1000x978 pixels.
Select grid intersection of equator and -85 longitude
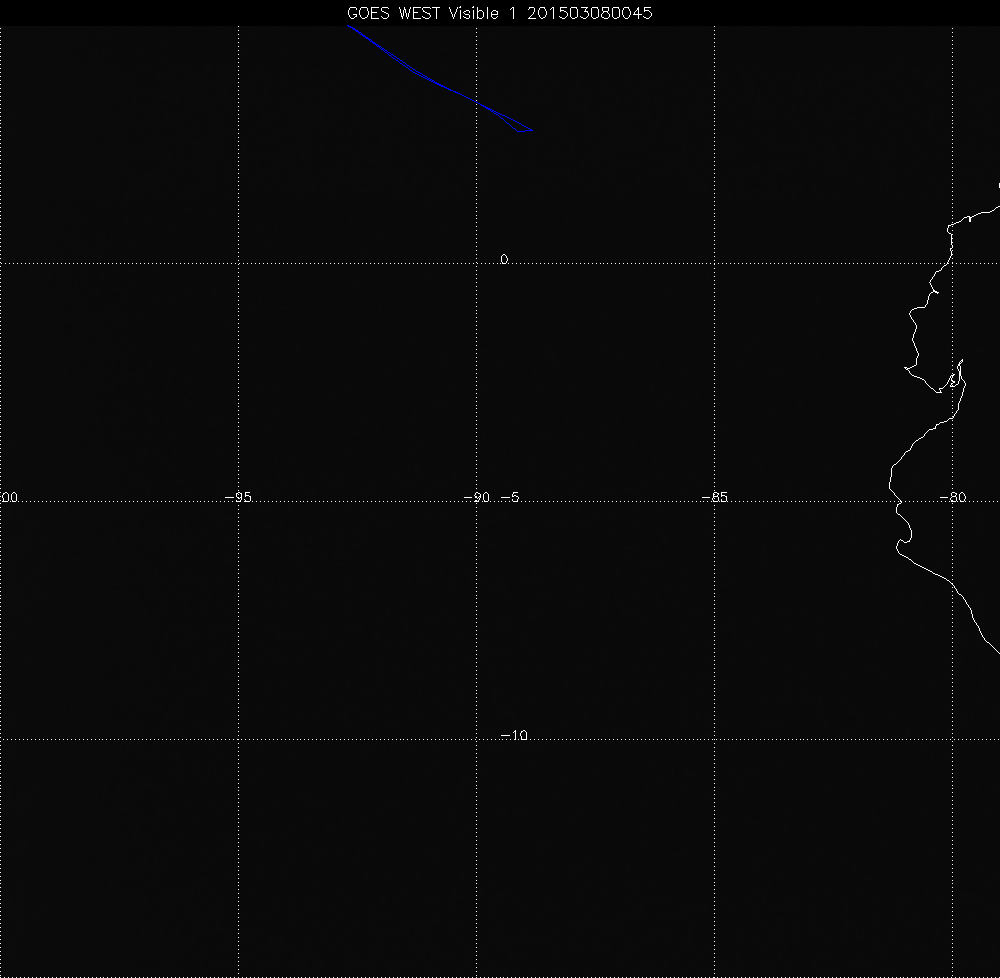pyautogui.click(x=715, y=263)
